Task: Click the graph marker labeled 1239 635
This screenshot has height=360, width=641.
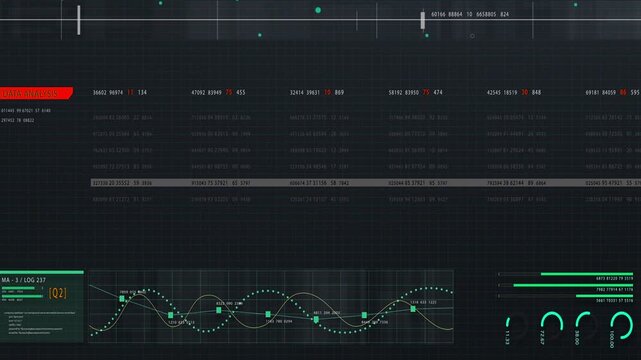Action: 170,315
